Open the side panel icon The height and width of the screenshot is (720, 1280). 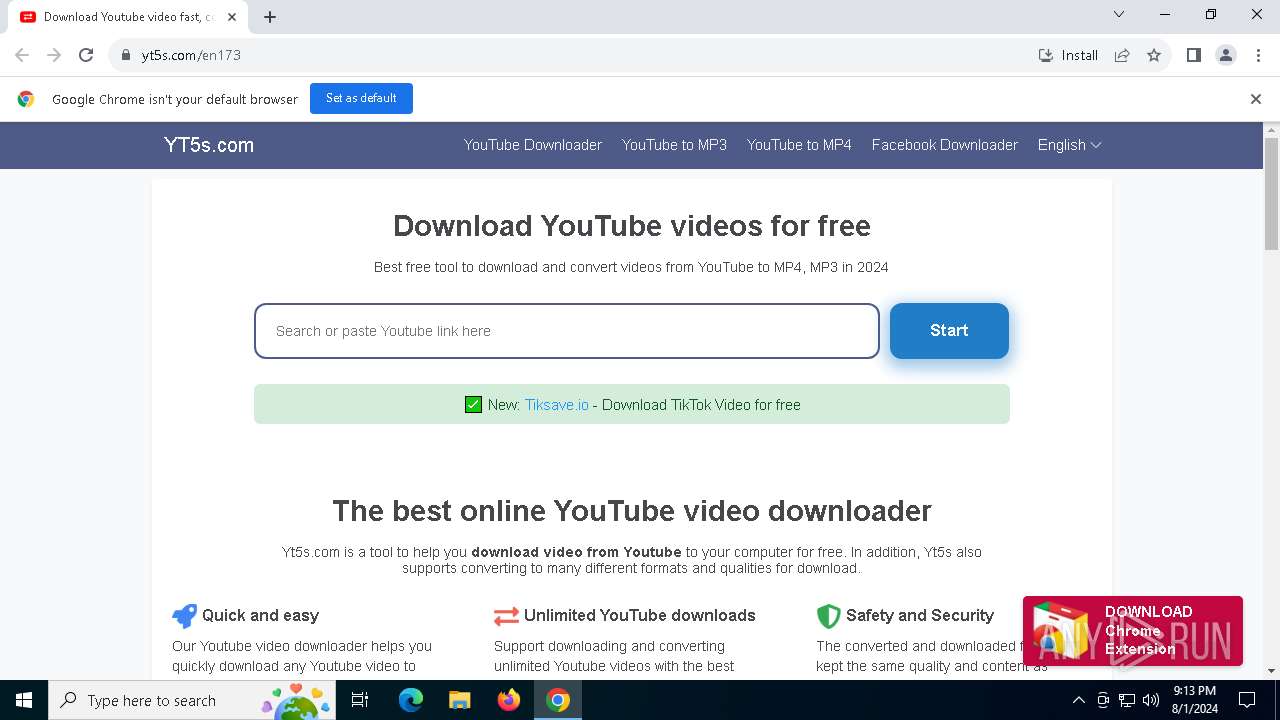pos(1193,55)
